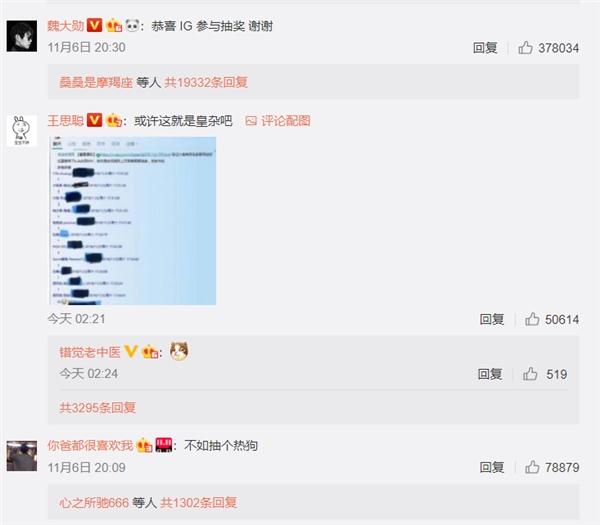600x525 pixels.
Task: Click the 11.11 badge beside 你爸都很喜欢我
Action: pos(164,445)
